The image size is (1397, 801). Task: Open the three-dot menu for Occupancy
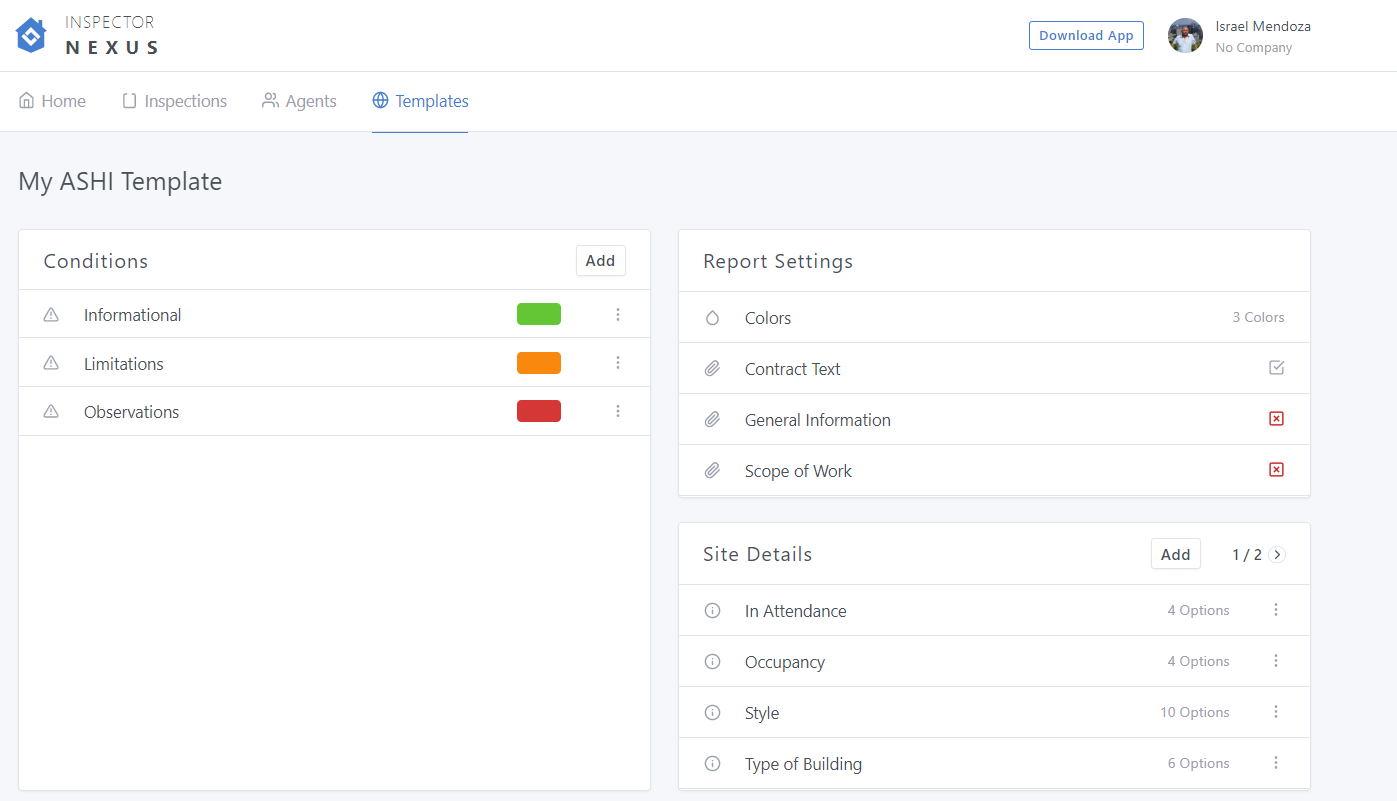(1276, 661)
